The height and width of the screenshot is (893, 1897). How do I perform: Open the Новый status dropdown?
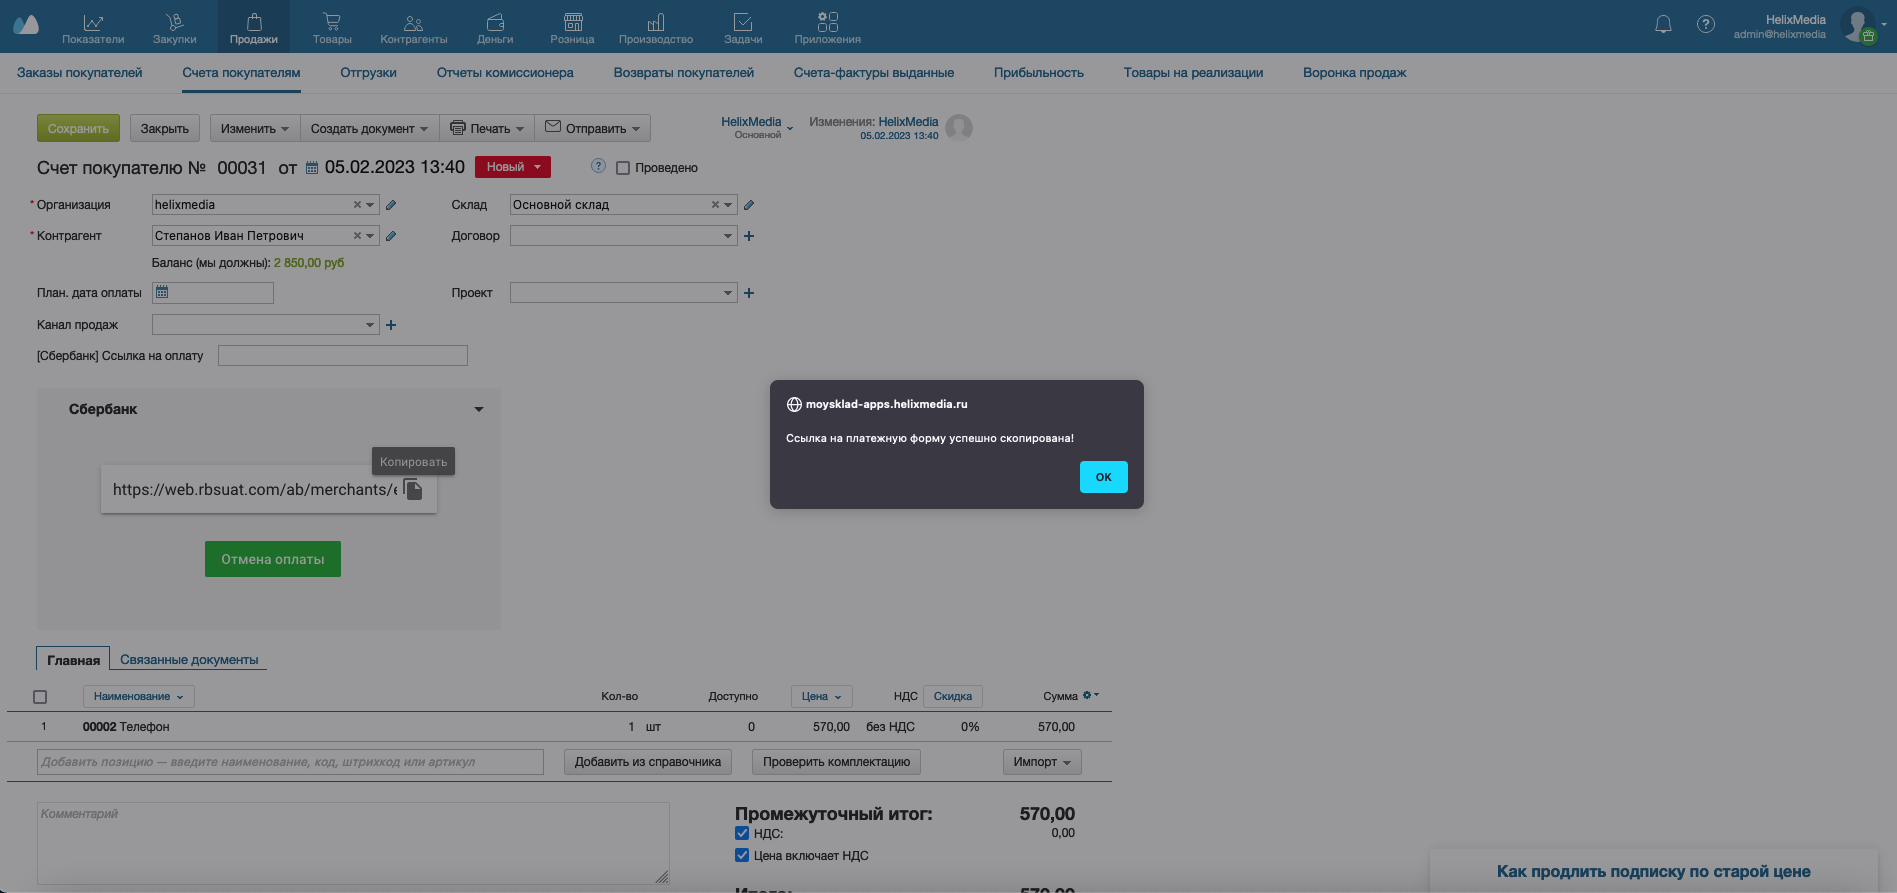point(513,167)
